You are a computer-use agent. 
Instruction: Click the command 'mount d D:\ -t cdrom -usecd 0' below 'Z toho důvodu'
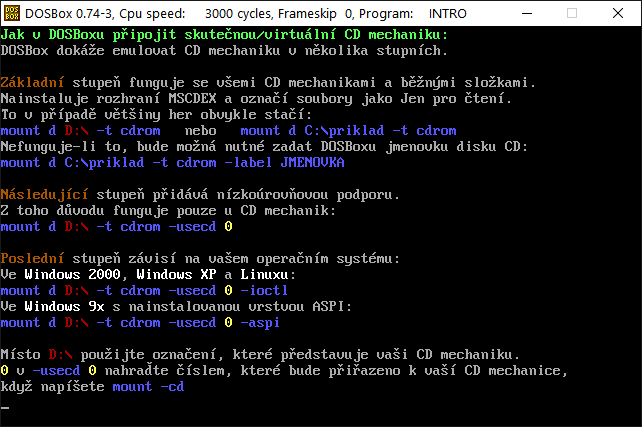pos(117,226)
